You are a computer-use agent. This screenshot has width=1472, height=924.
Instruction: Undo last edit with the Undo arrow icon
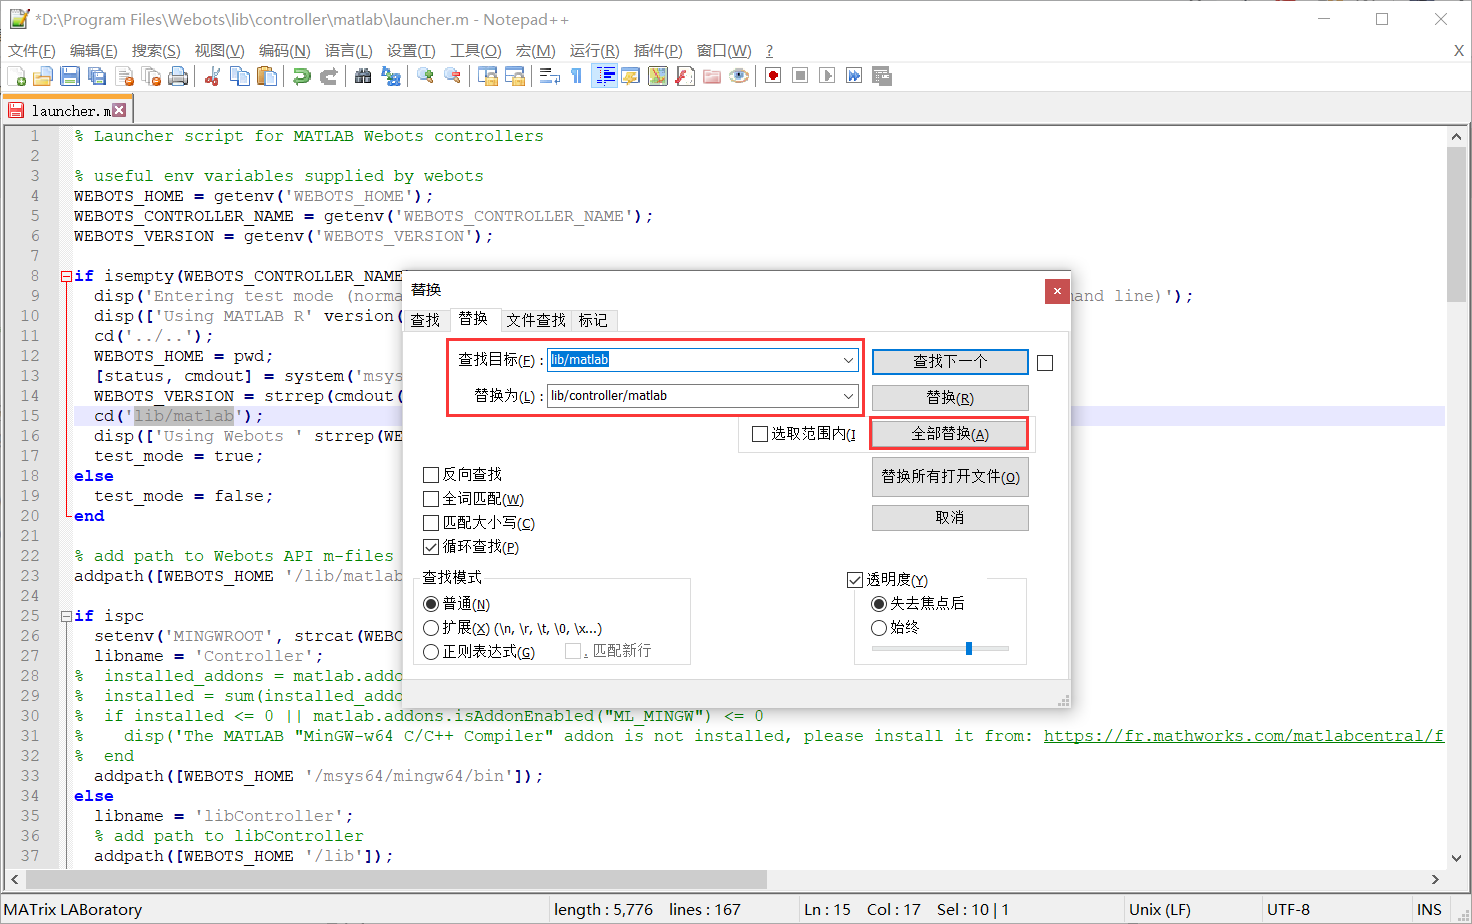coord(301,75)
